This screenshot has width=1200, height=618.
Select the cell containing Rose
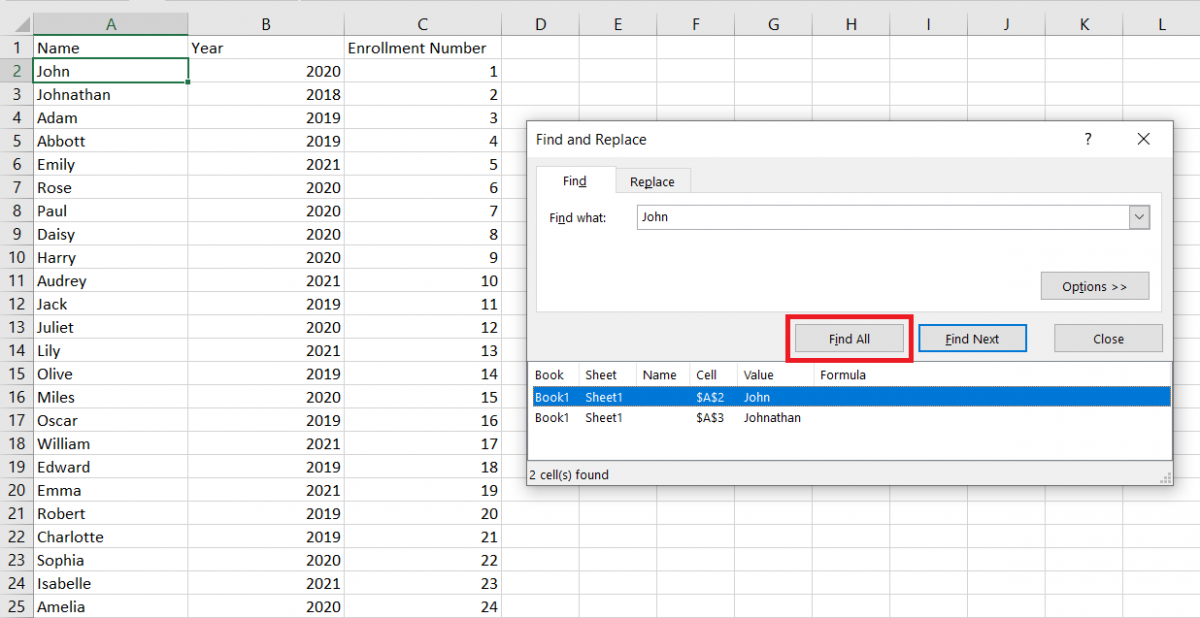111,188
